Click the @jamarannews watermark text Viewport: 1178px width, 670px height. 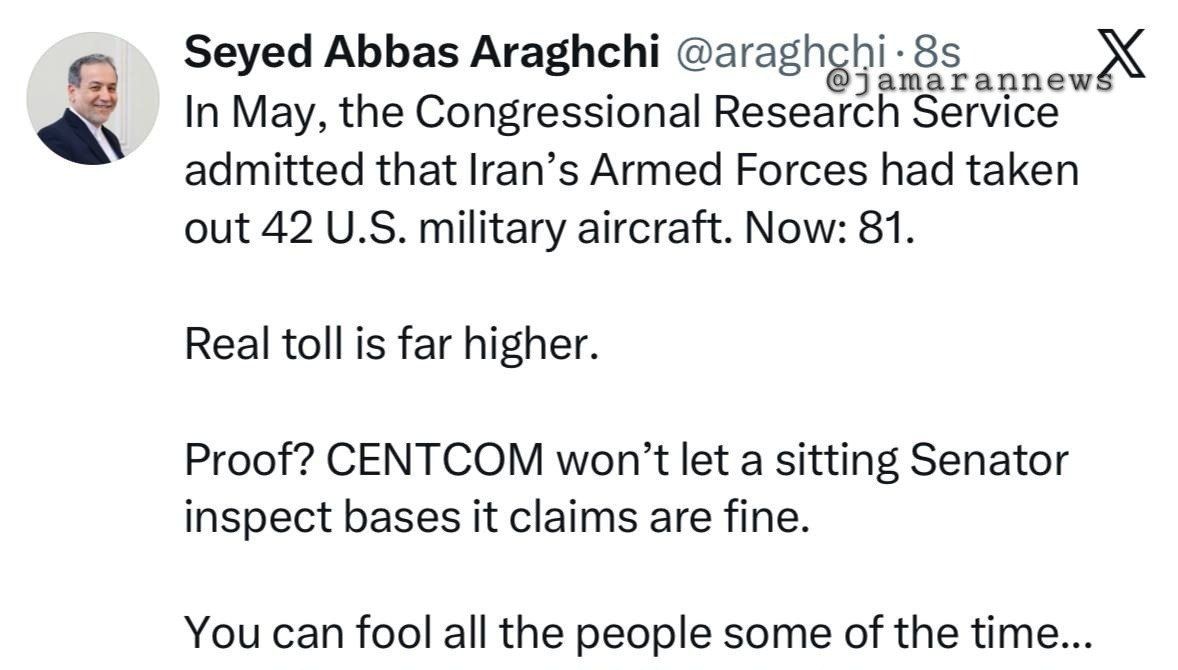(x=969, y=81)
